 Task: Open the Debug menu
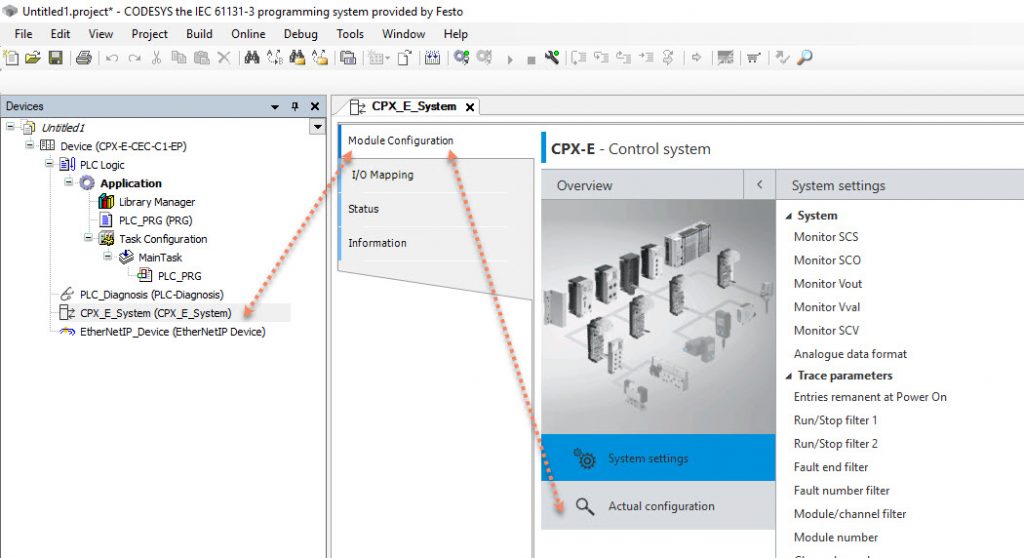tap(300, 34)
